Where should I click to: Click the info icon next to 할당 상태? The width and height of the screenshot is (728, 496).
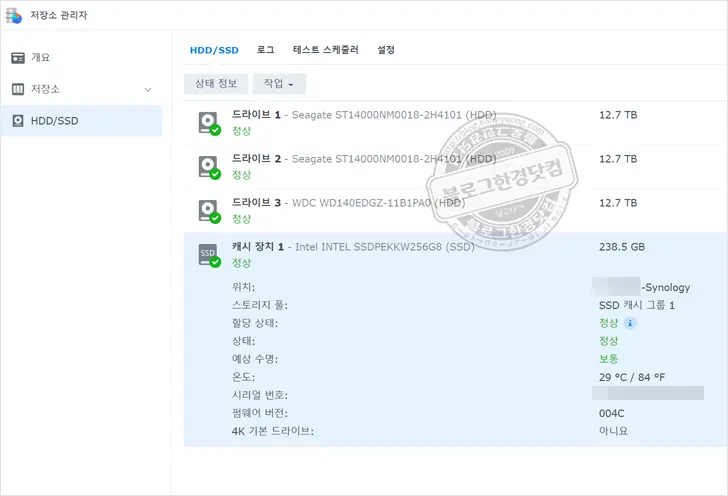pyautogui.click(x=630, y=323)
